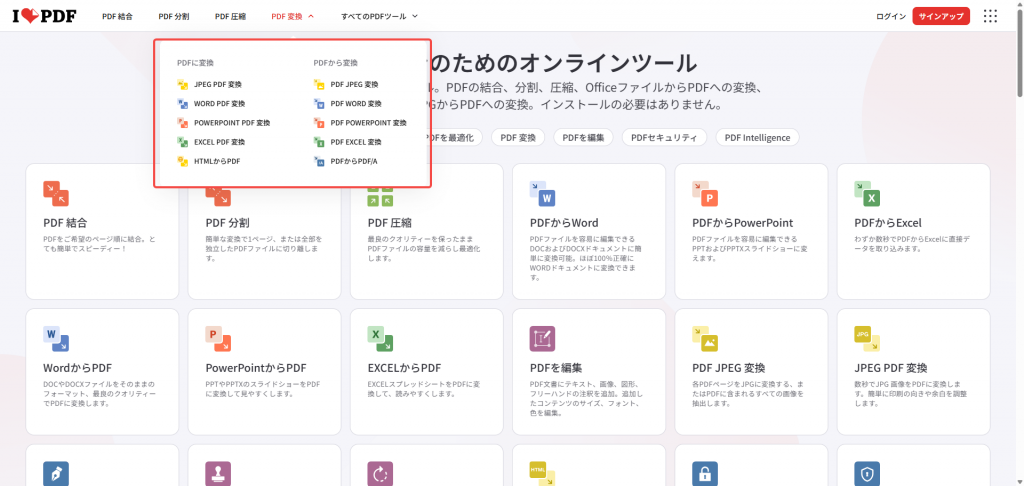Click the PDFからExcel card icon
This screenshot has height=486, width=1024.
[867, 193]
